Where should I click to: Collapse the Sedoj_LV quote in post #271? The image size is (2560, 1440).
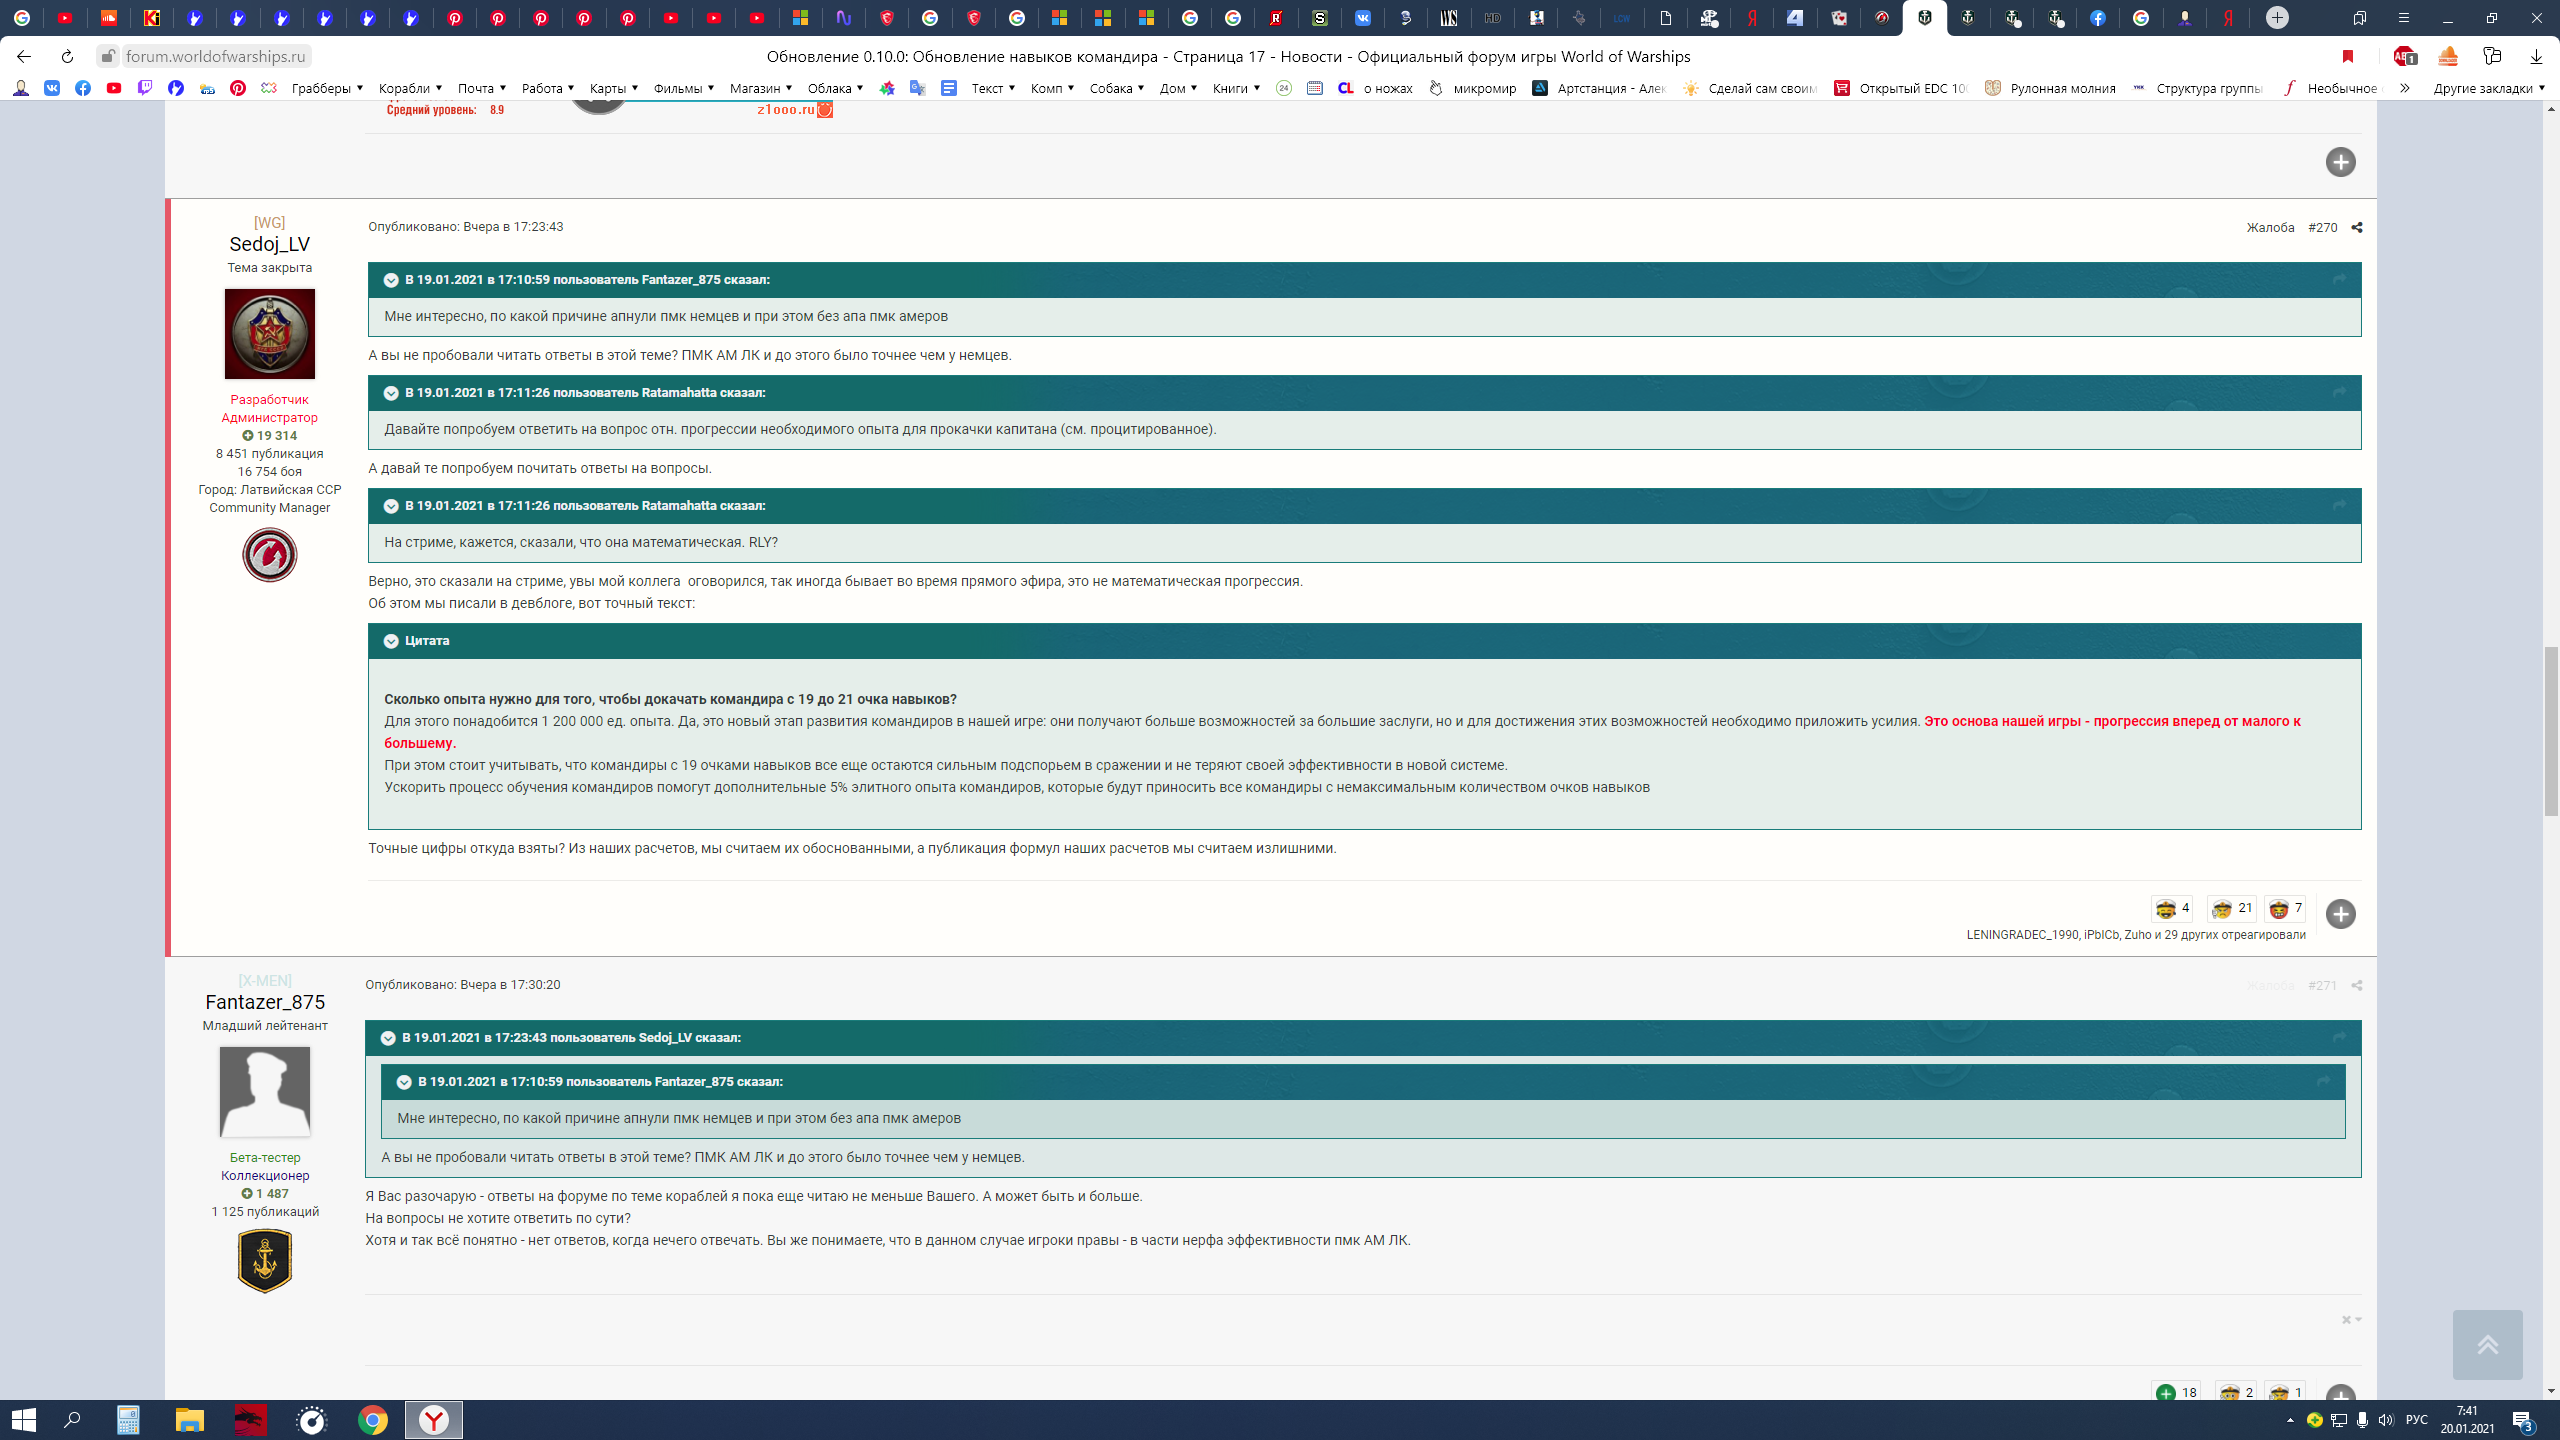[x=388, y=1038]
